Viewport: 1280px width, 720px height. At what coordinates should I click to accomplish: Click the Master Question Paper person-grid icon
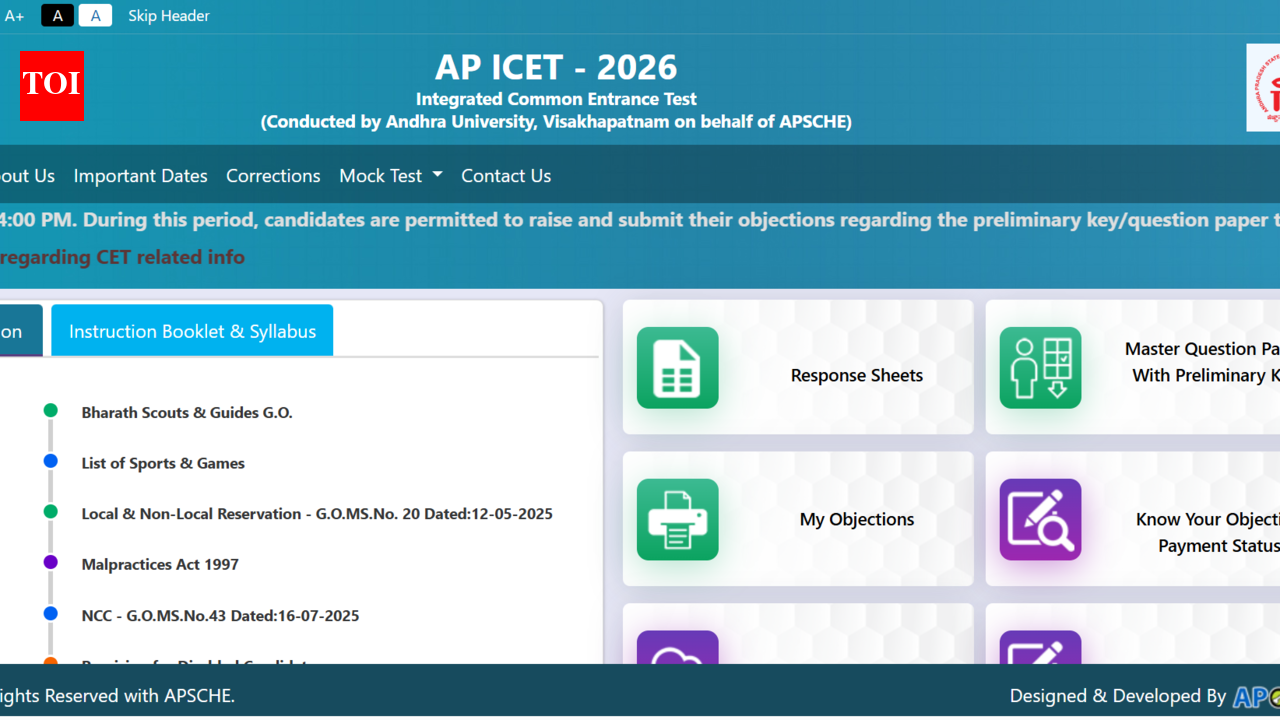(x=1040, y=367)
